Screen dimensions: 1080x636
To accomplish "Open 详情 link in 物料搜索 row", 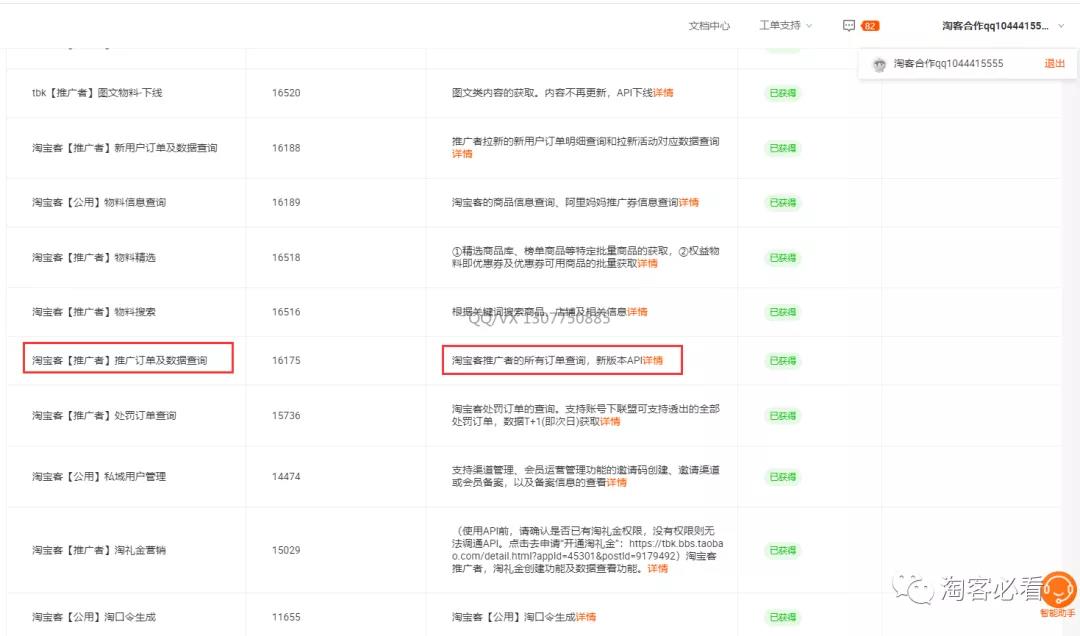I will click(637, 311).
